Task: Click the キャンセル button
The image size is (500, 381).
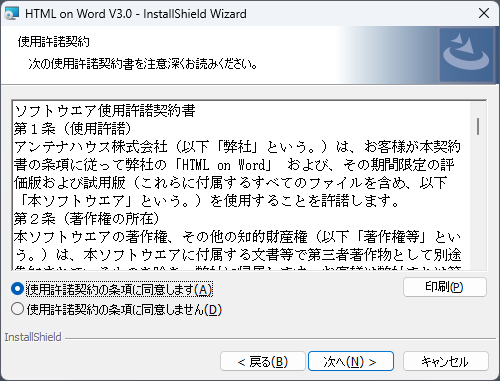Action: pyautogui.click(x=446, y=361)
